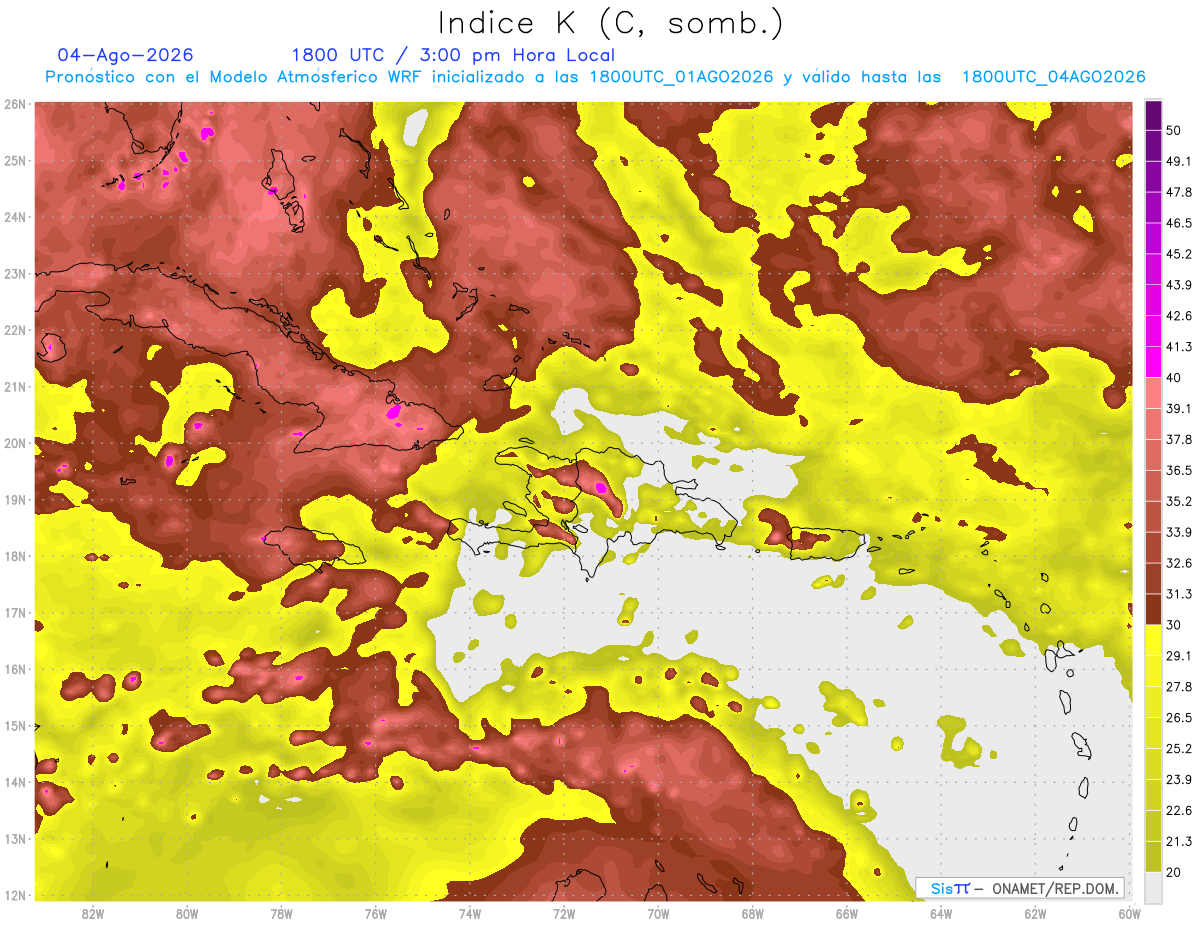Viewport: 1200px width, 927px height.
Task: Click the '43.9' color scale value
Action: pyautogui.click(x=1179, y=285)
